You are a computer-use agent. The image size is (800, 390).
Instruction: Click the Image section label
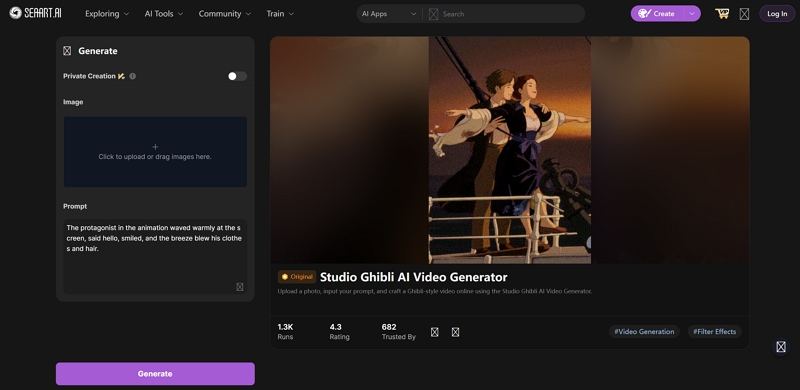coord(73,102)
